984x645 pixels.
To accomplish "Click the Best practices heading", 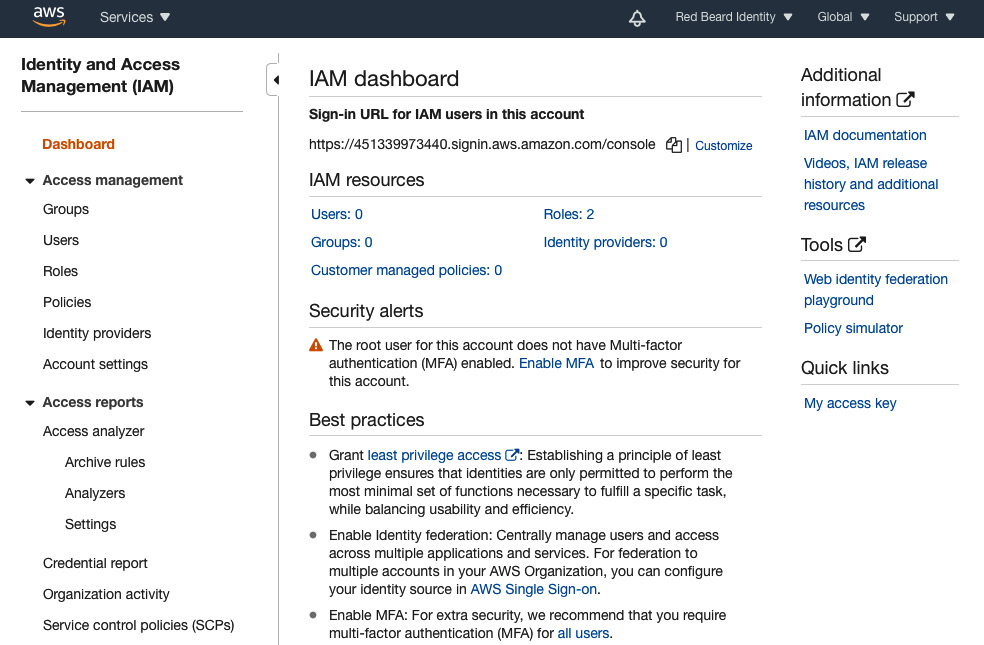I will click(366, 420).
